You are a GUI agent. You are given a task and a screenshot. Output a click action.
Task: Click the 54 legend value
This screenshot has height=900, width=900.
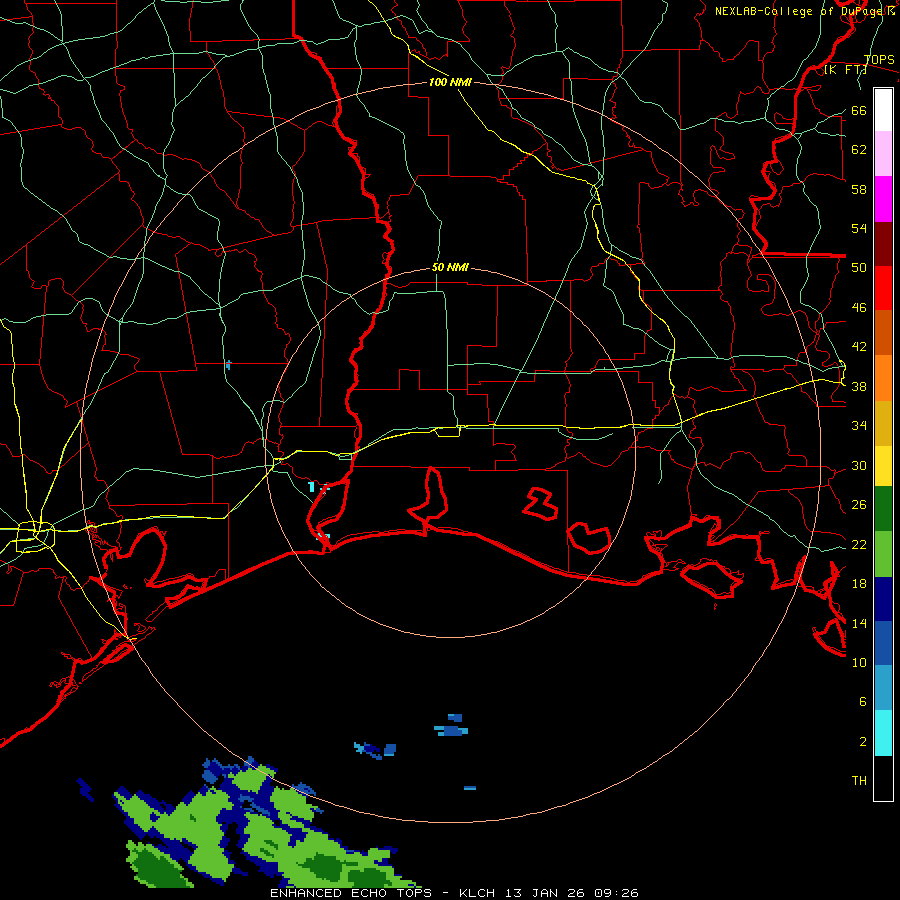859,228
